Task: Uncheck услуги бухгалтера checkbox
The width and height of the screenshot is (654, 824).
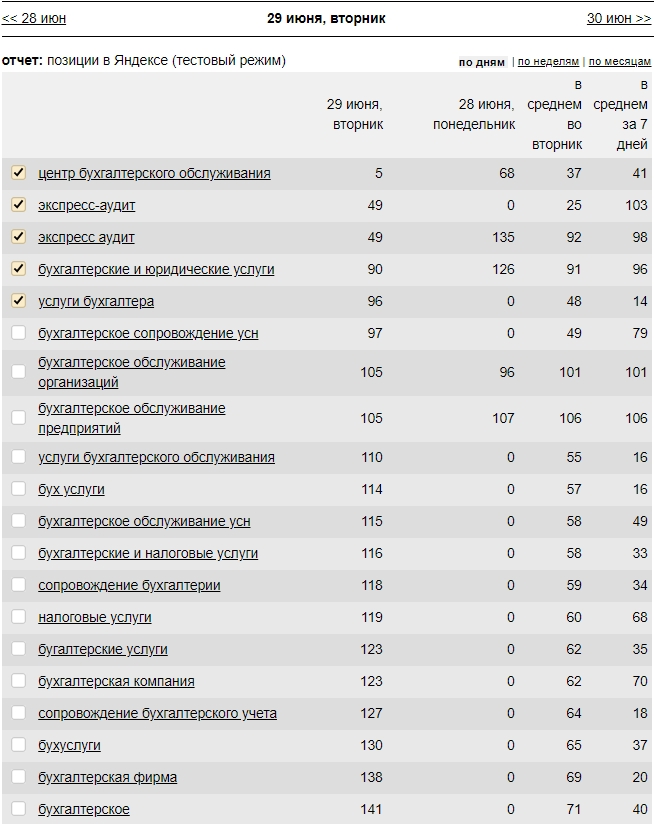Action: (18, 301)
